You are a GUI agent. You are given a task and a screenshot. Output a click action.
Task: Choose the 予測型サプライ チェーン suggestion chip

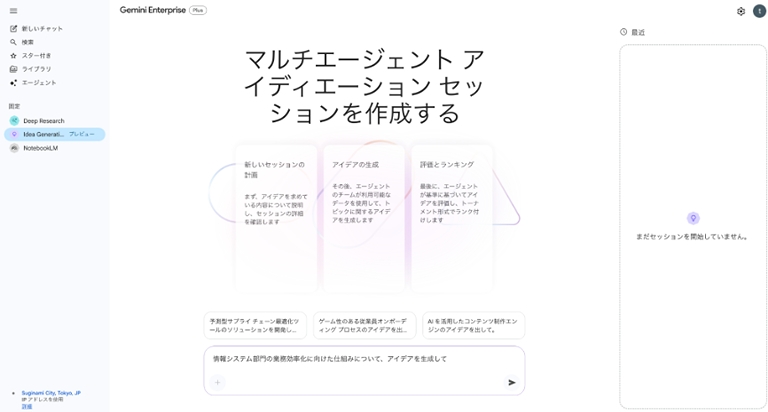255,325
